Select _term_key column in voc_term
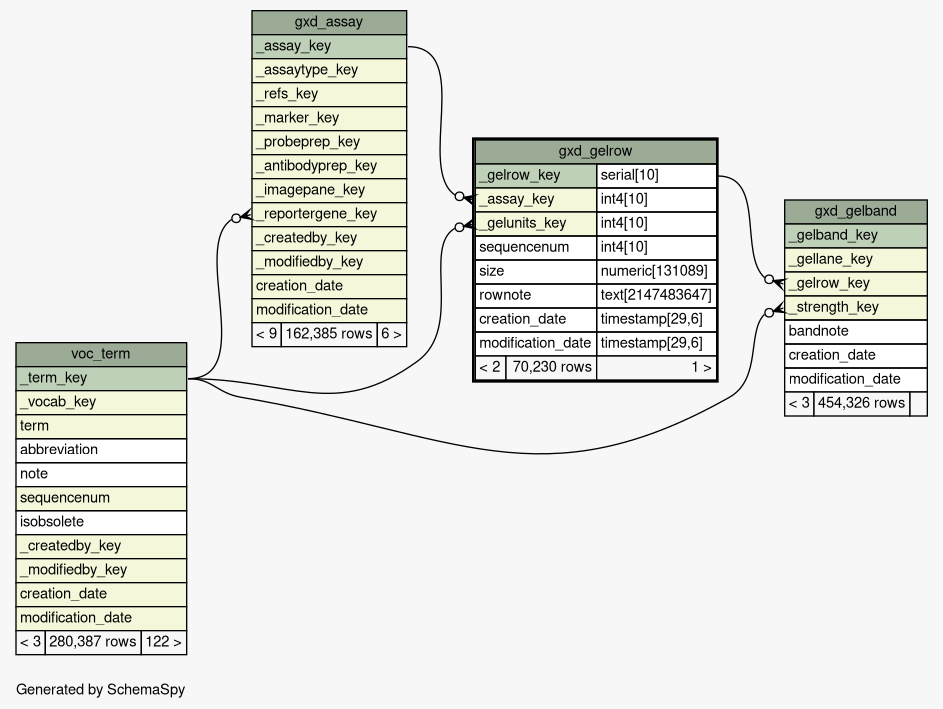The image size is (943, 709). click(101, 378)
